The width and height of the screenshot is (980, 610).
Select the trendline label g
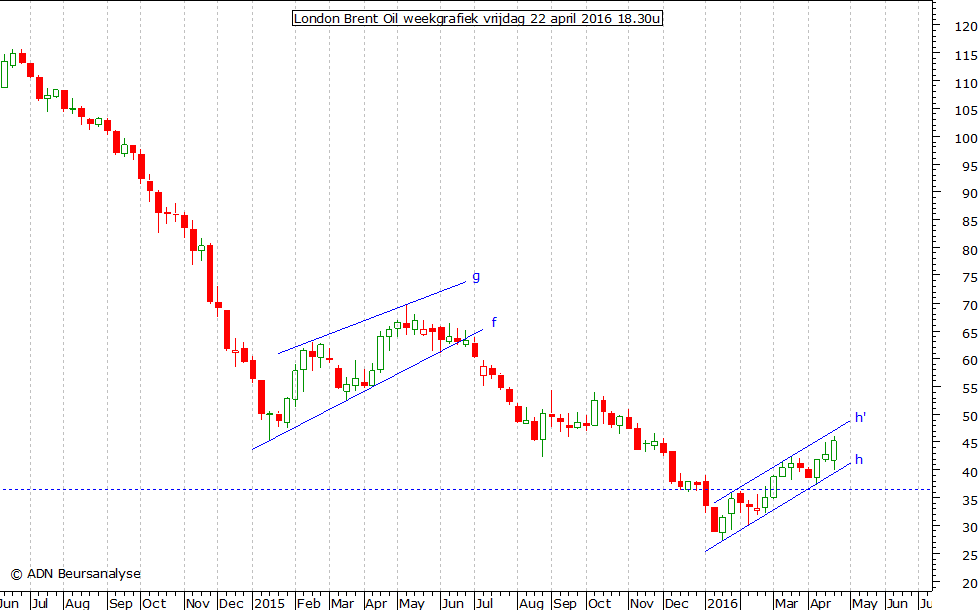[476, 276]
